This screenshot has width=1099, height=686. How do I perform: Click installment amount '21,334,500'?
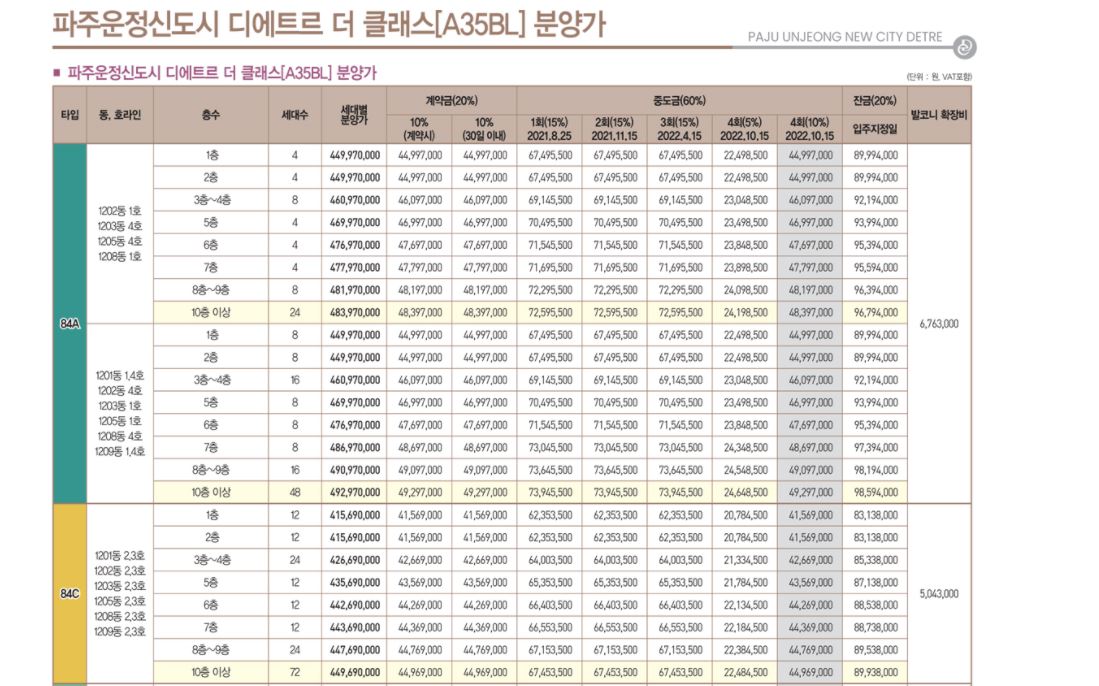tap(745, 560)
